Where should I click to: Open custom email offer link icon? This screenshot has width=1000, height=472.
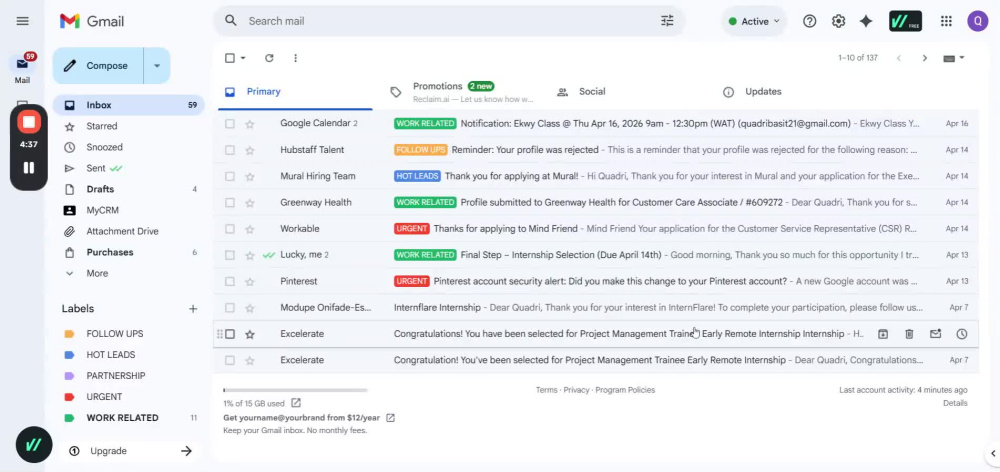click(390, 418)
